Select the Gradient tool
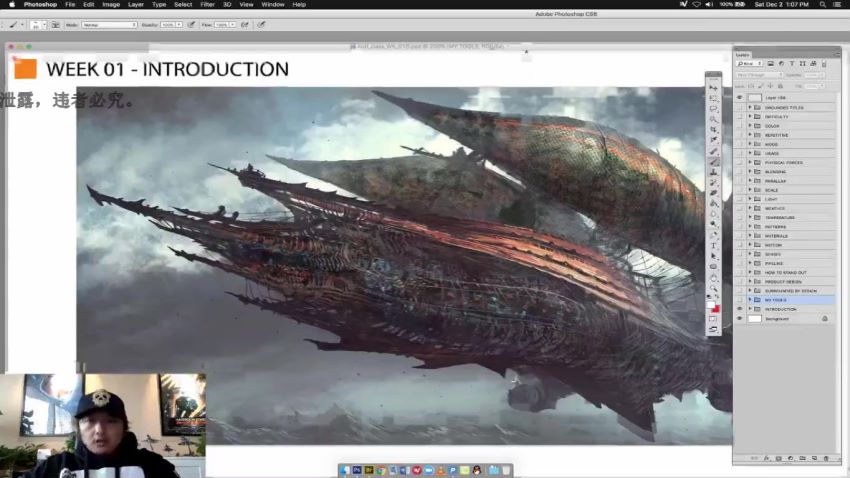This screenshot has height=478, width=850. pos(713,204)
